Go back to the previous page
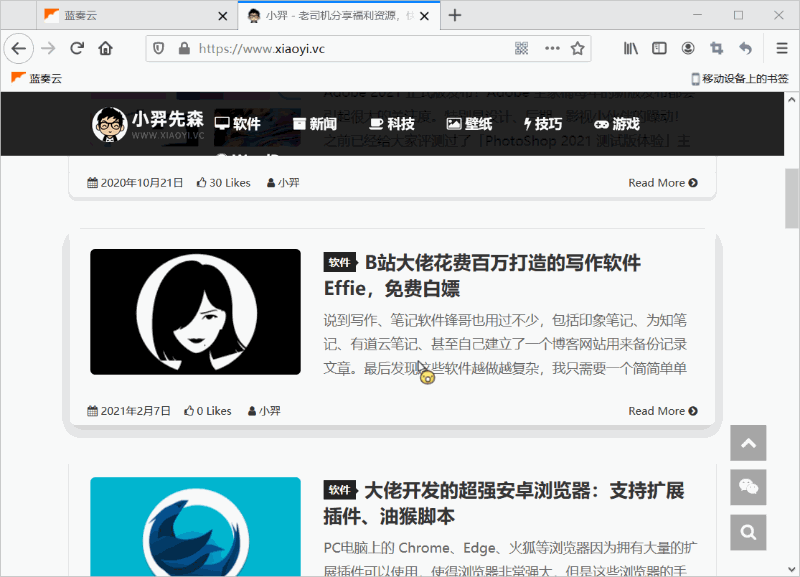The height and width of the screenshot is (577, 800). click(x=19, y=48)
